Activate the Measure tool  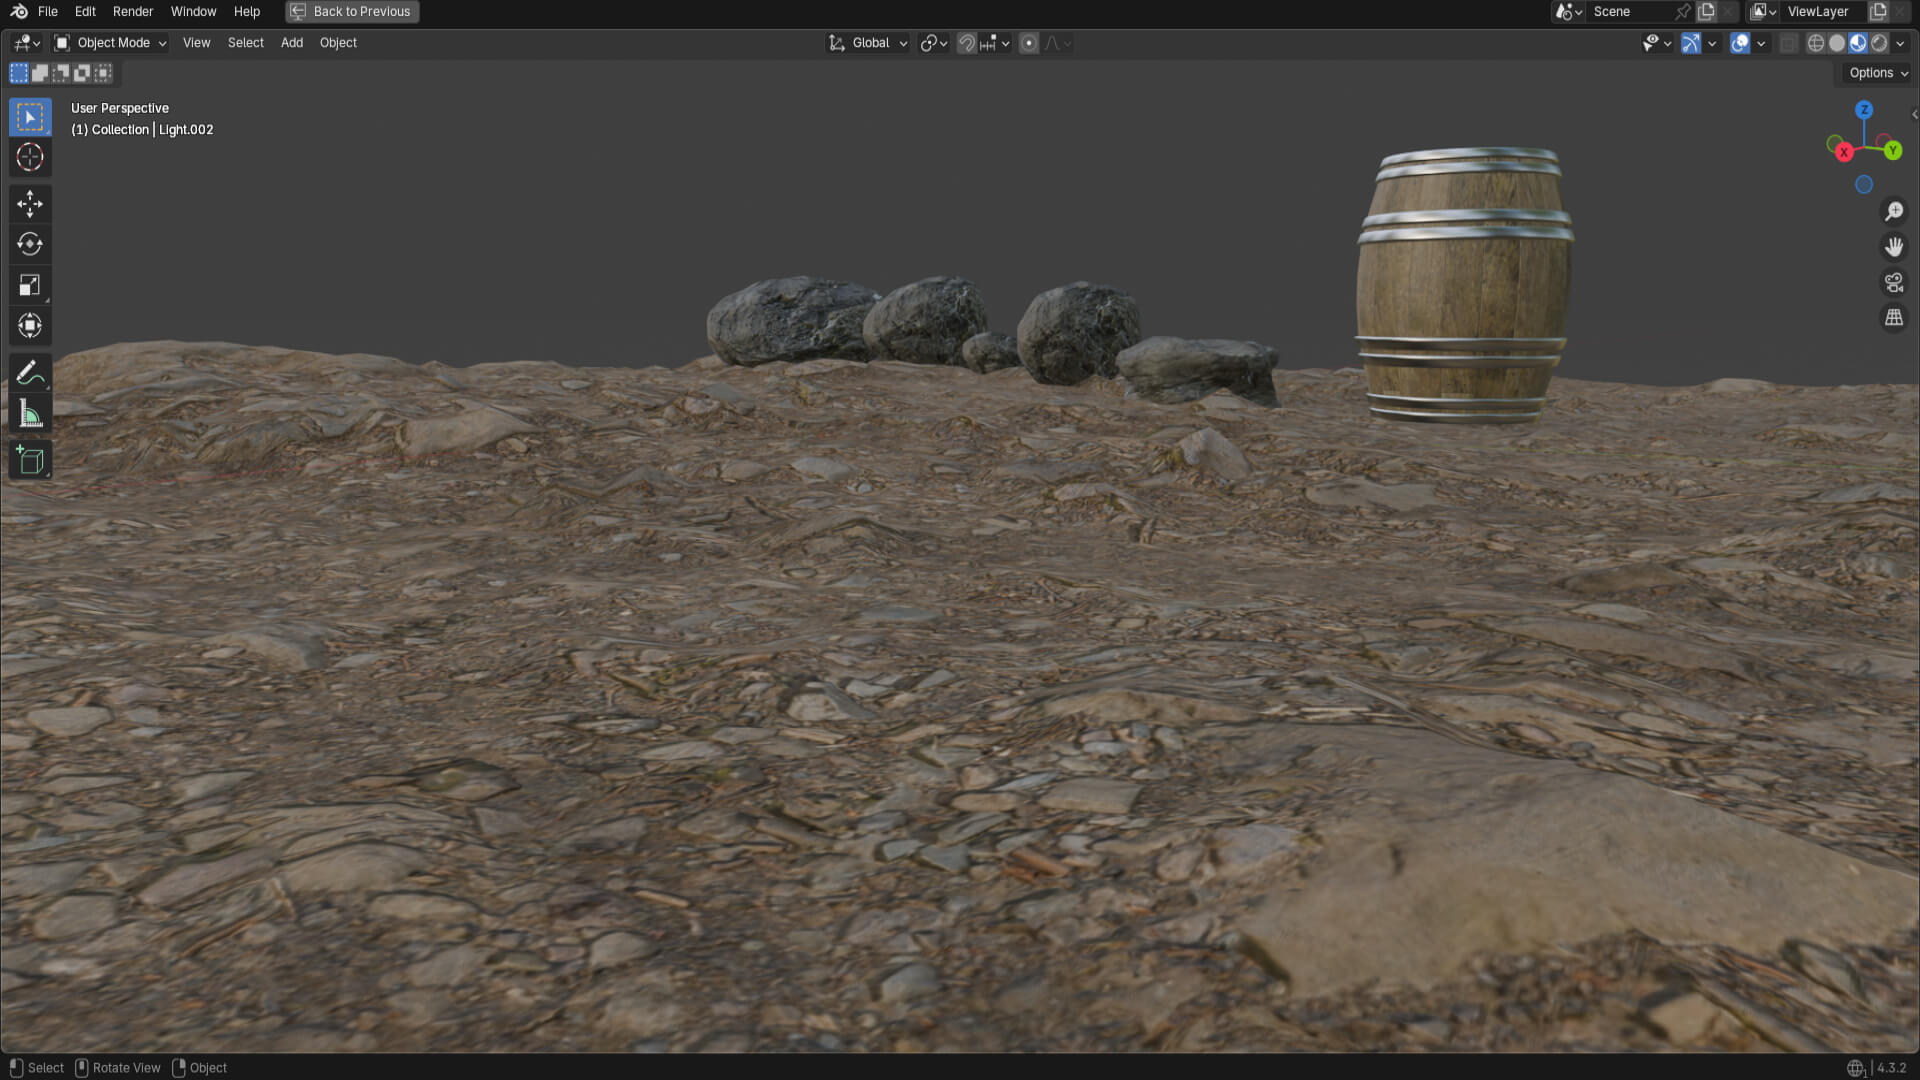coord(30,414)
